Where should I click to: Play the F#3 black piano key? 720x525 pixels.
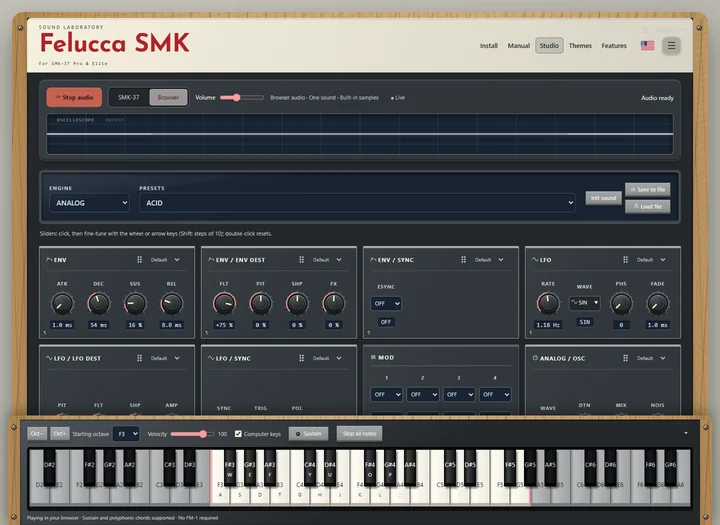(230, 468)
